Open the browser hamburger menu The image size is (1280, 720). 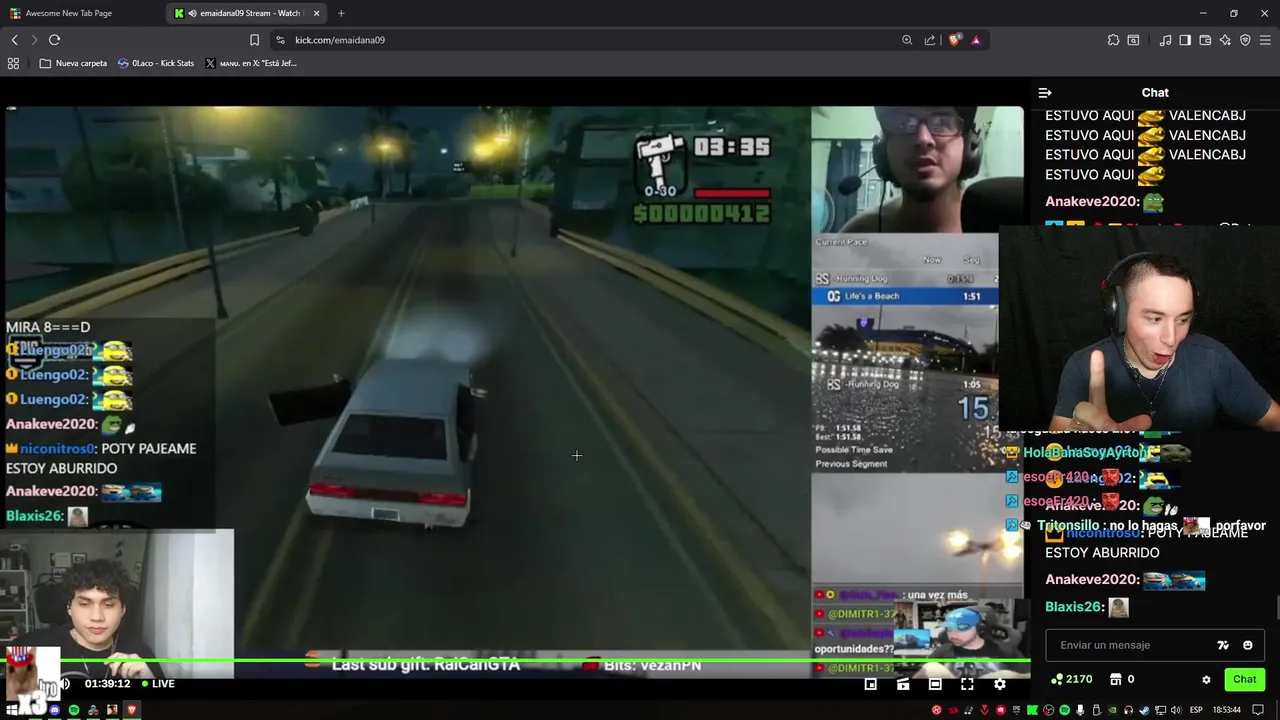(1265, 40)
